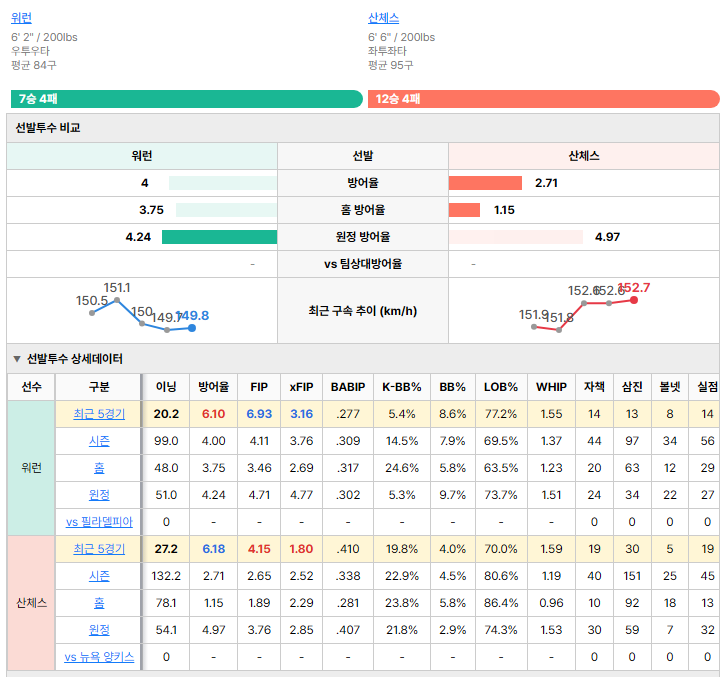The image size is (726, 677).
Task: Click the red 12승 4패 record bar
Action: (544, 99)
